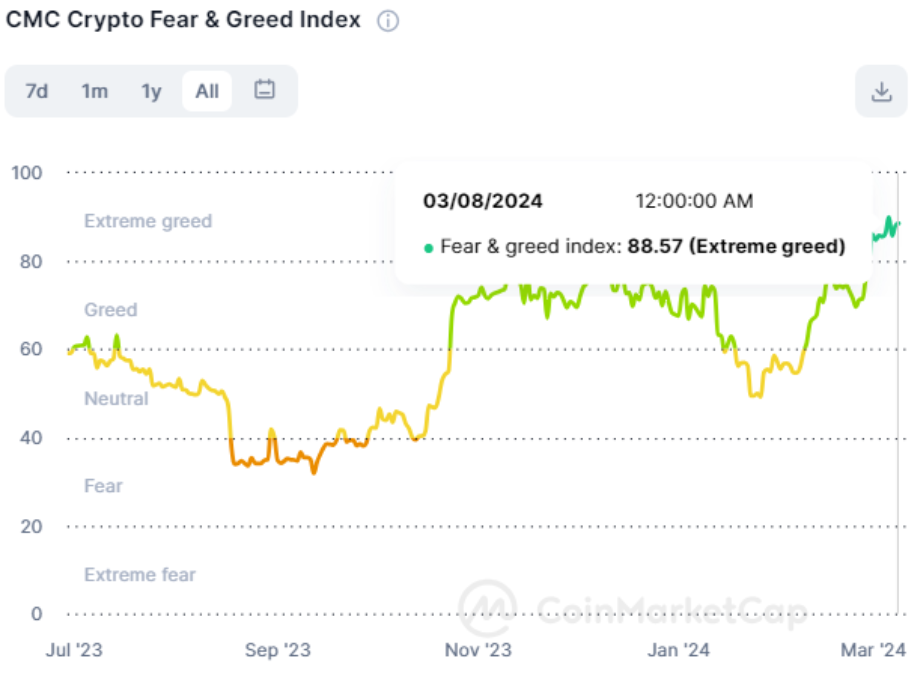Screen dimensions: 920x690
Task: Open the calendar date picker icon
Action: tap(264, 90)
